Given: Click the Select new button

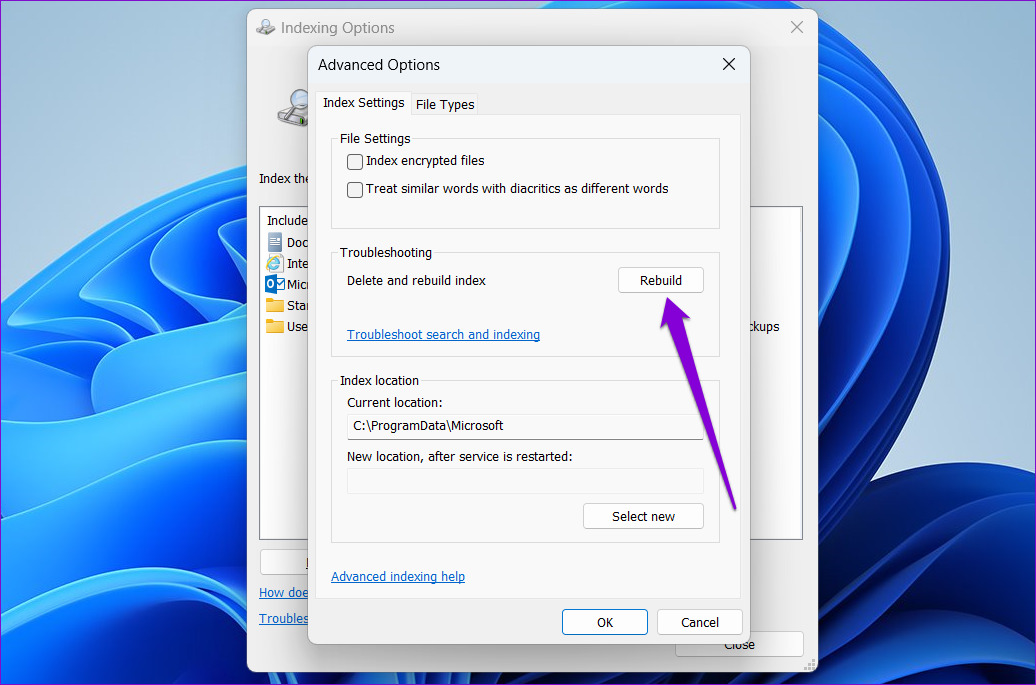Looking at the screenshot, I should coord(643,516).
